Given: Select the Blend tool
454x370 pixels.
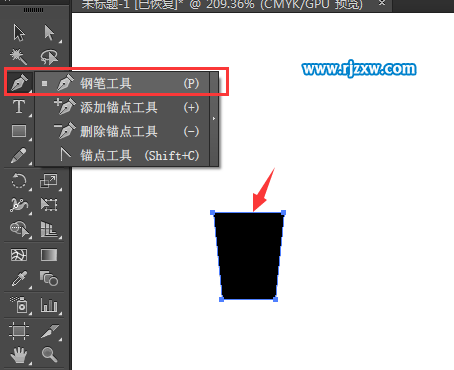Looking at the screenshot, I should 49,278.
